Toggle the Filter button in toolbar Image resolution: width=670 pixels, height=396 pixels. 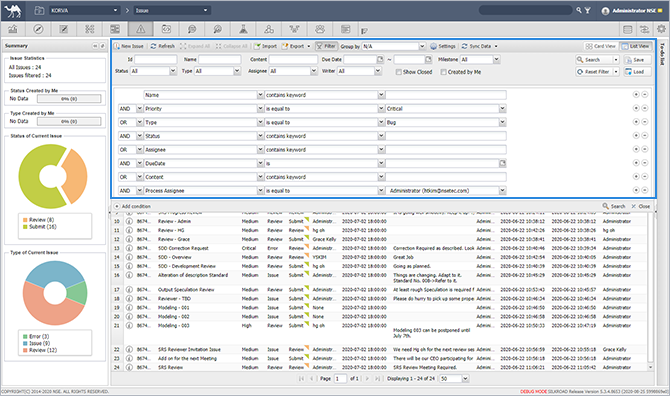click(326, 46)
